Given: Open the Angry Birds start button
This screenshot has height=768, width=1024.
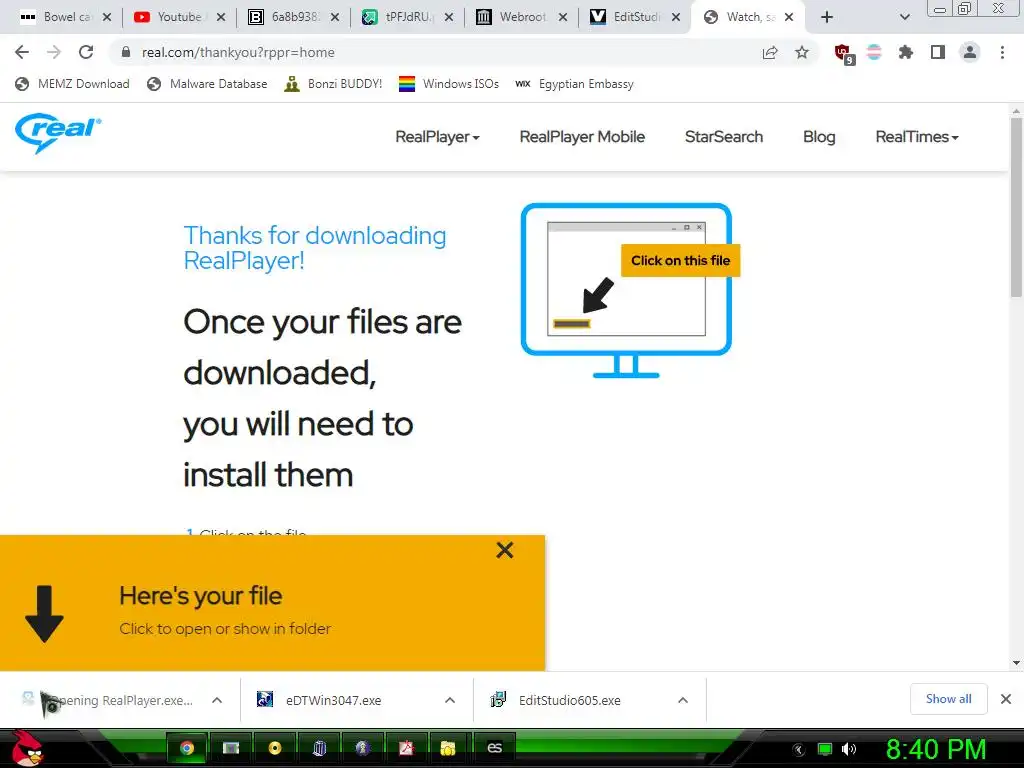Looking at the screenshot, I should point(27,748).
